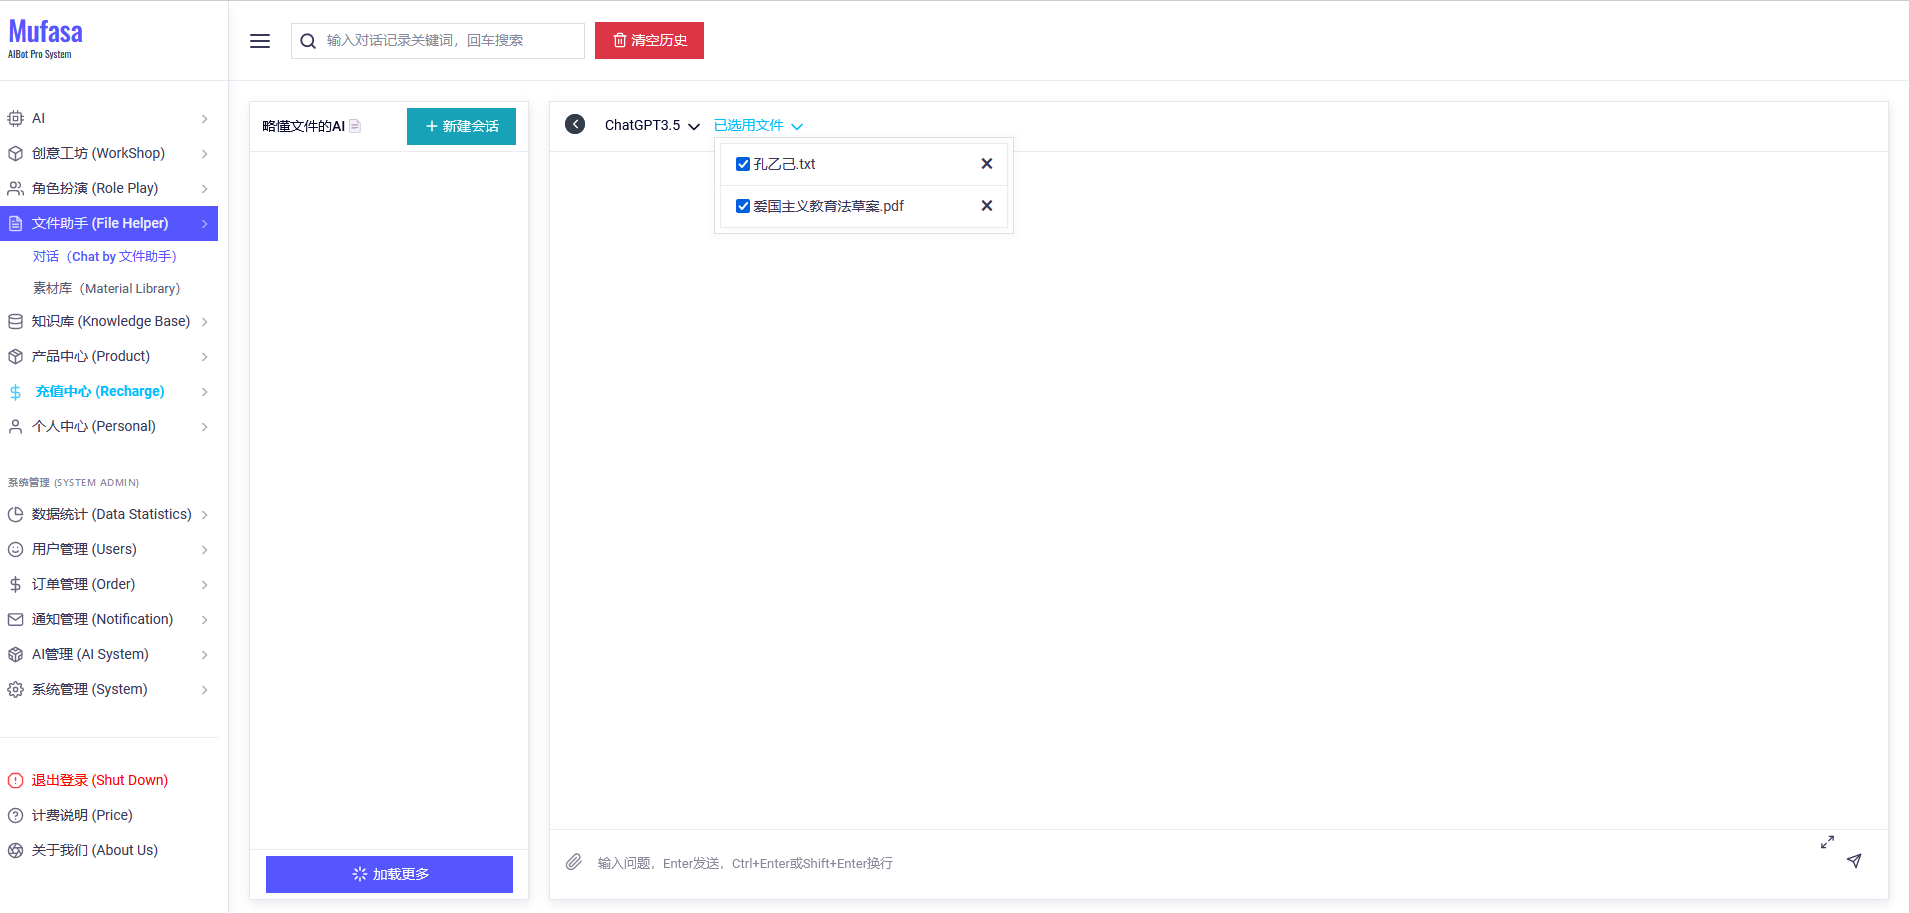This screenshot has height=913, width=1909.
Task: Click the hamburger menu icon
Action: [x=260, y=41]
